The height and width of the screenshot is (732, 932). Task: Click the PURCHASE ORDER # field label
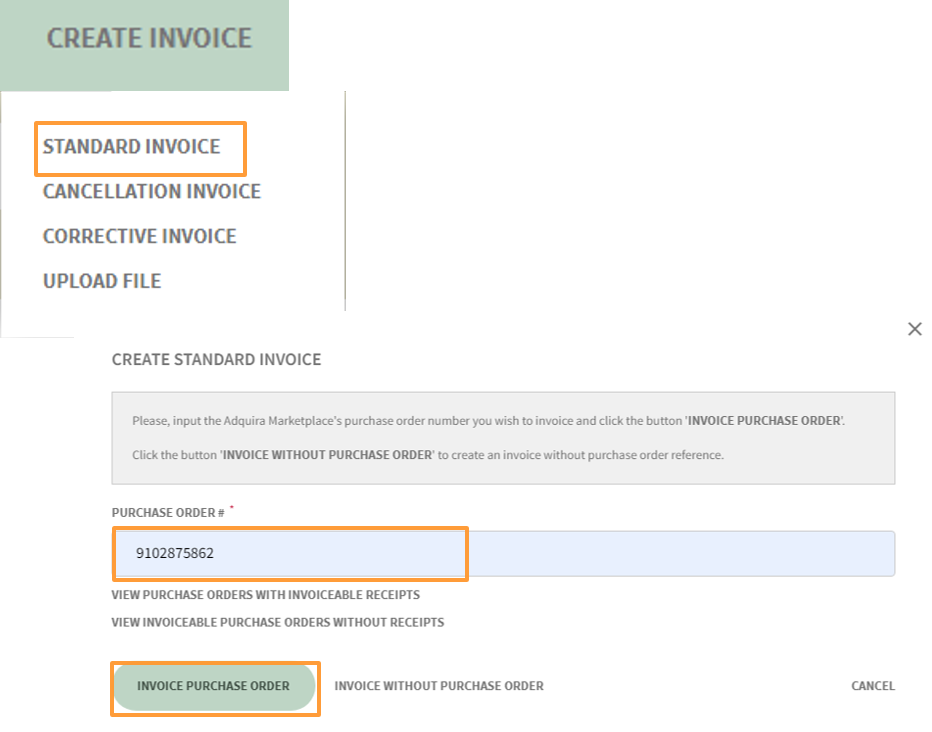164,512
